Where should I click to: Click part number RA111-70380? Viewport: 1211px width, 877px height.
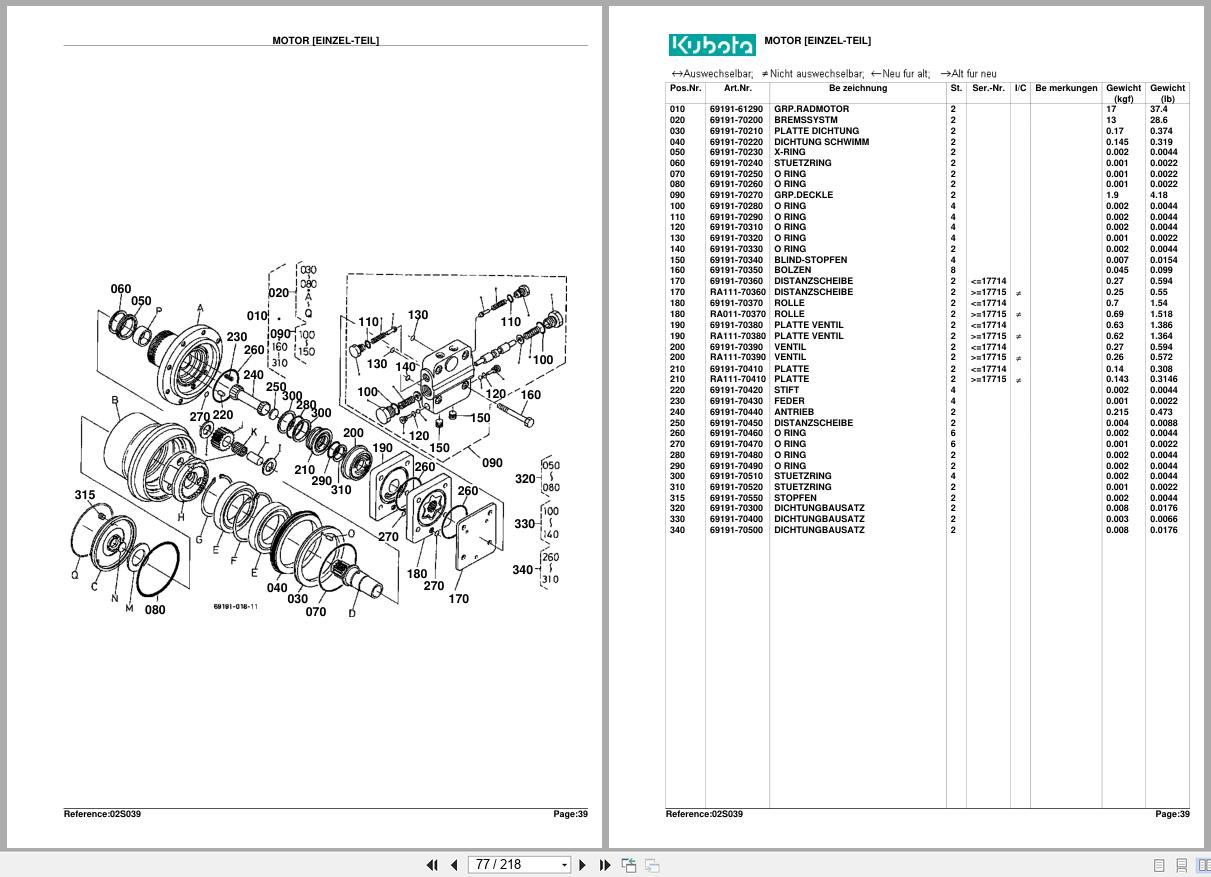[x=738, y=336]
